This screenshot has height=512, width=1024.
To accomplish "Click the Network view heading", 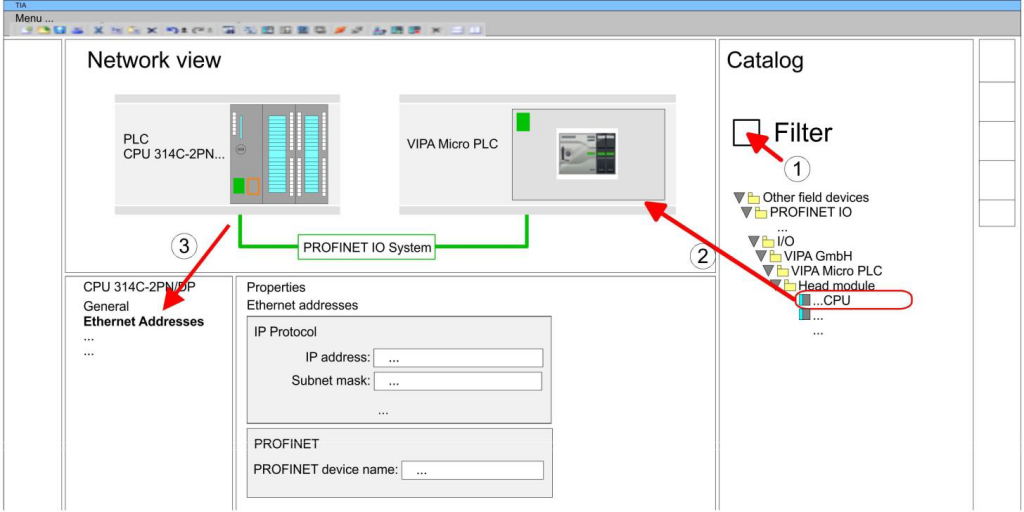I will (154, 61).
